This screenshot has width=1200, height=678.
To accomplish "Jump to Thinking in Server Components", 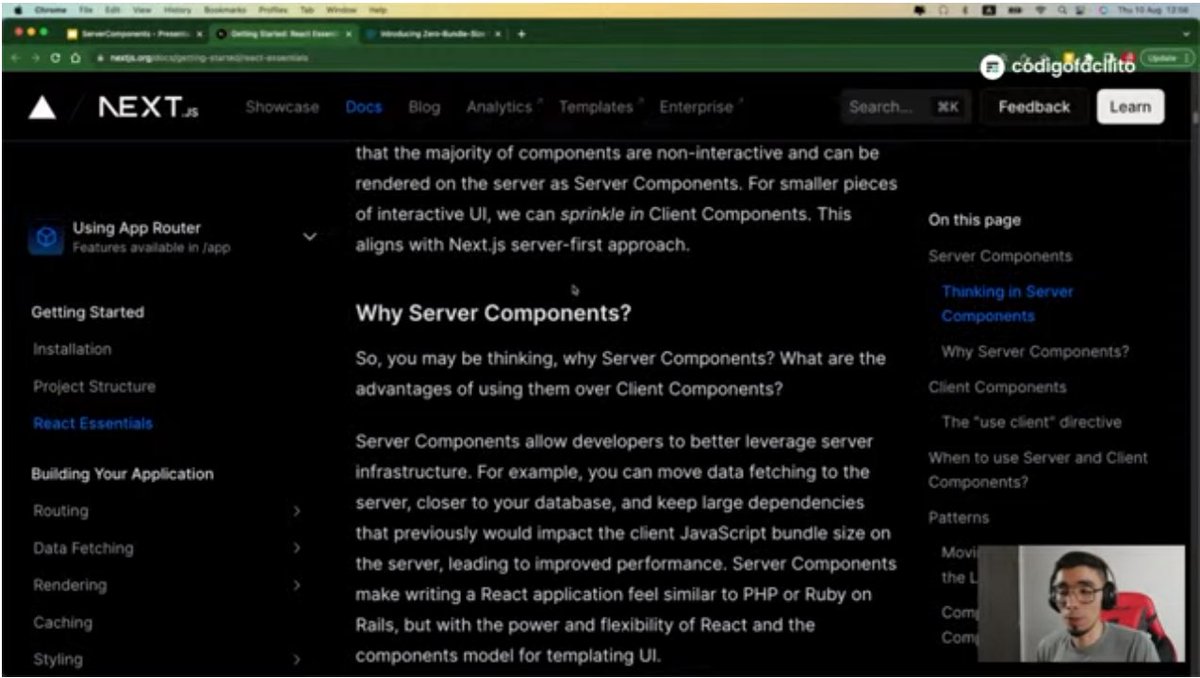I will [1007, 304].
